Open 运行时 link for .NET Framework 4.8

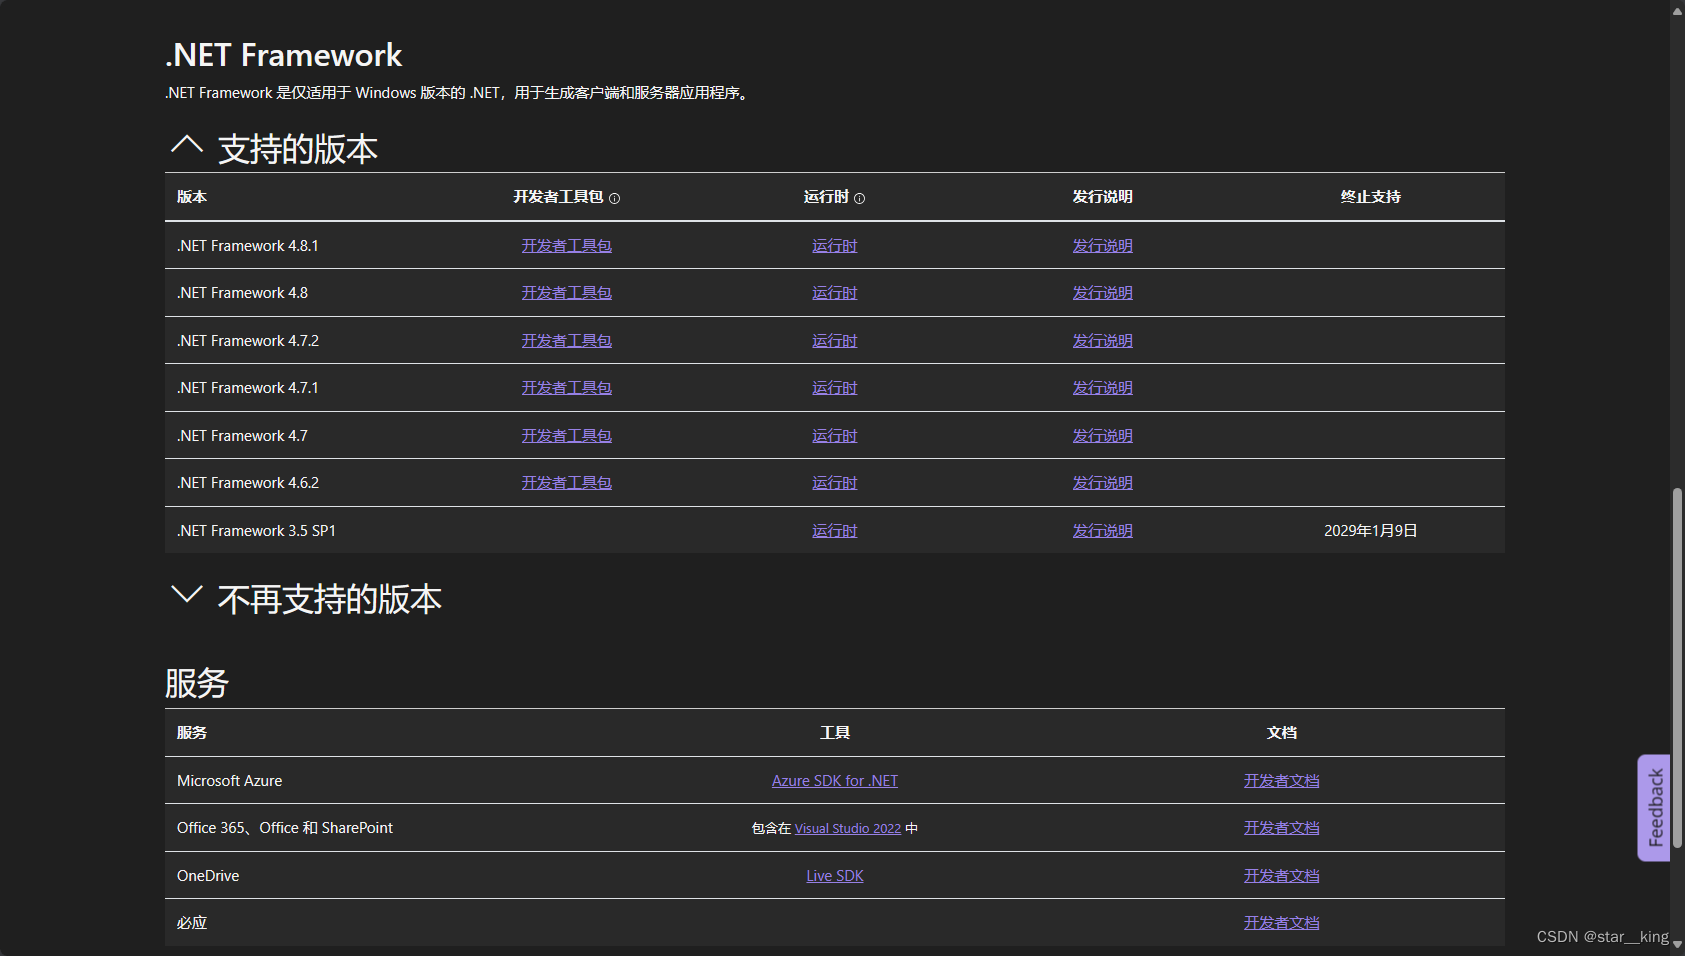(835, 293)
